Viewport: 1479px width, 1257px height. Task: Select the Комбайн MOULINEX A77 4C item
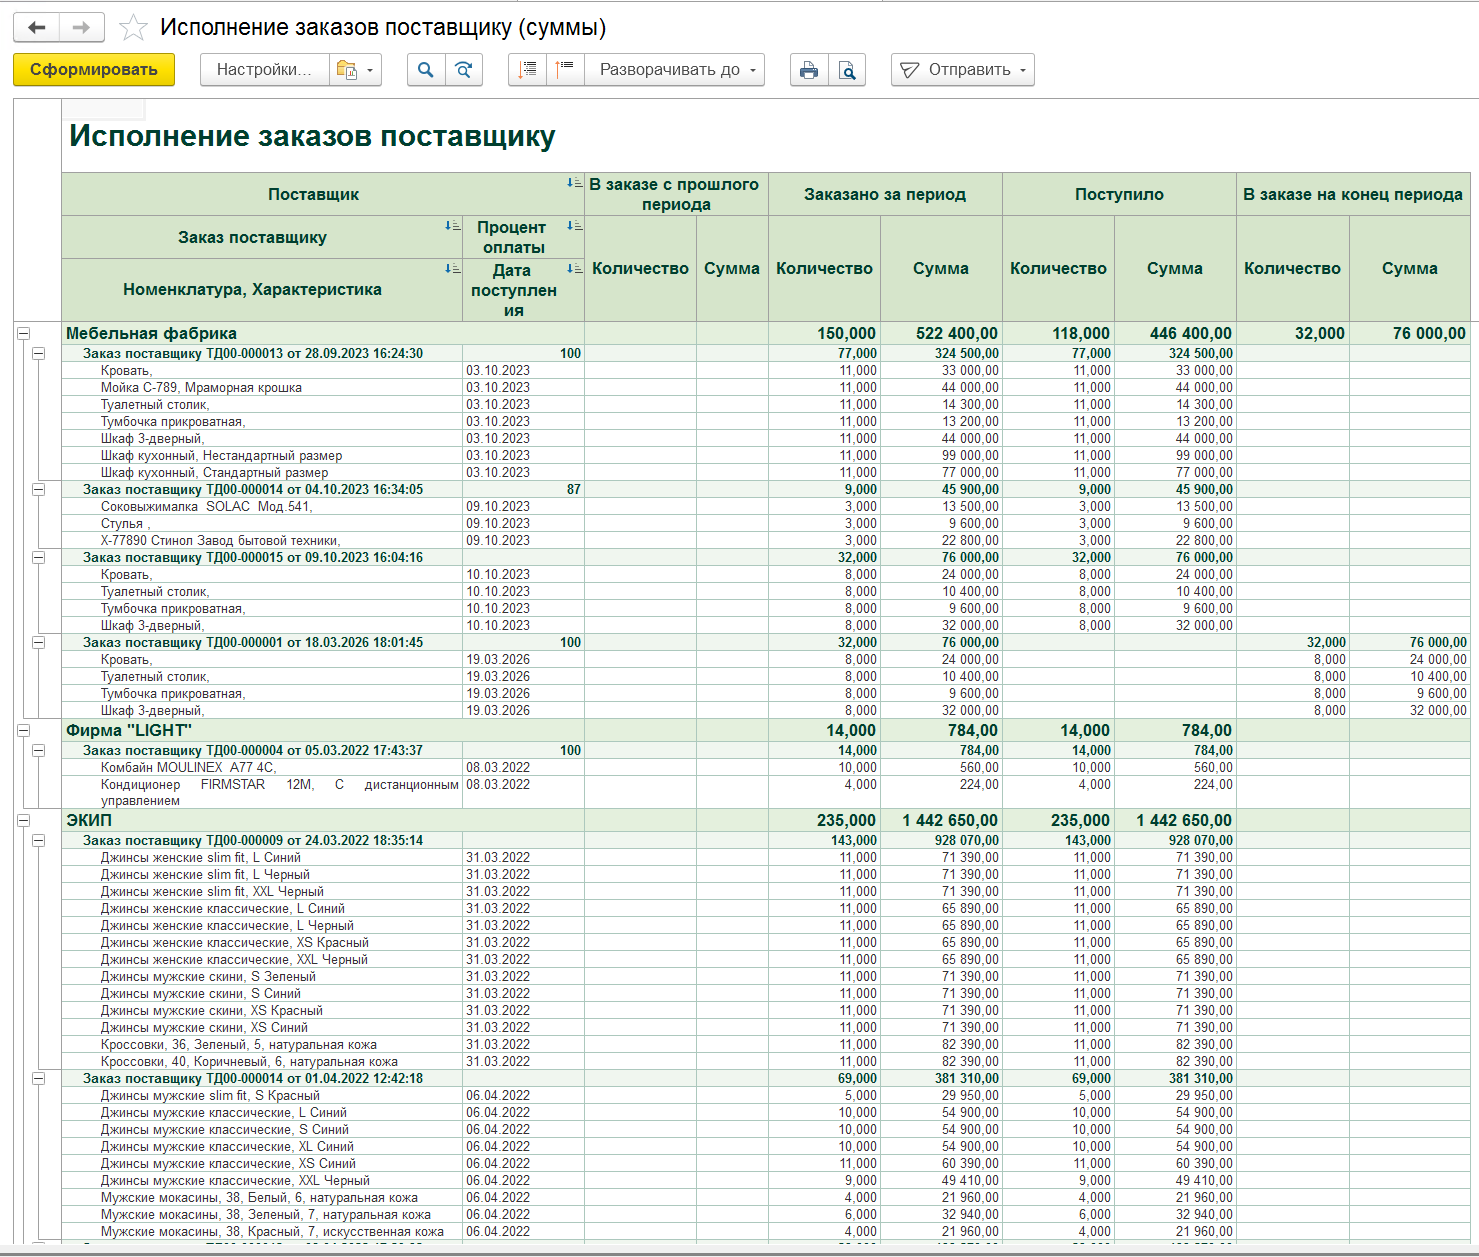click(x=188, y=768)
